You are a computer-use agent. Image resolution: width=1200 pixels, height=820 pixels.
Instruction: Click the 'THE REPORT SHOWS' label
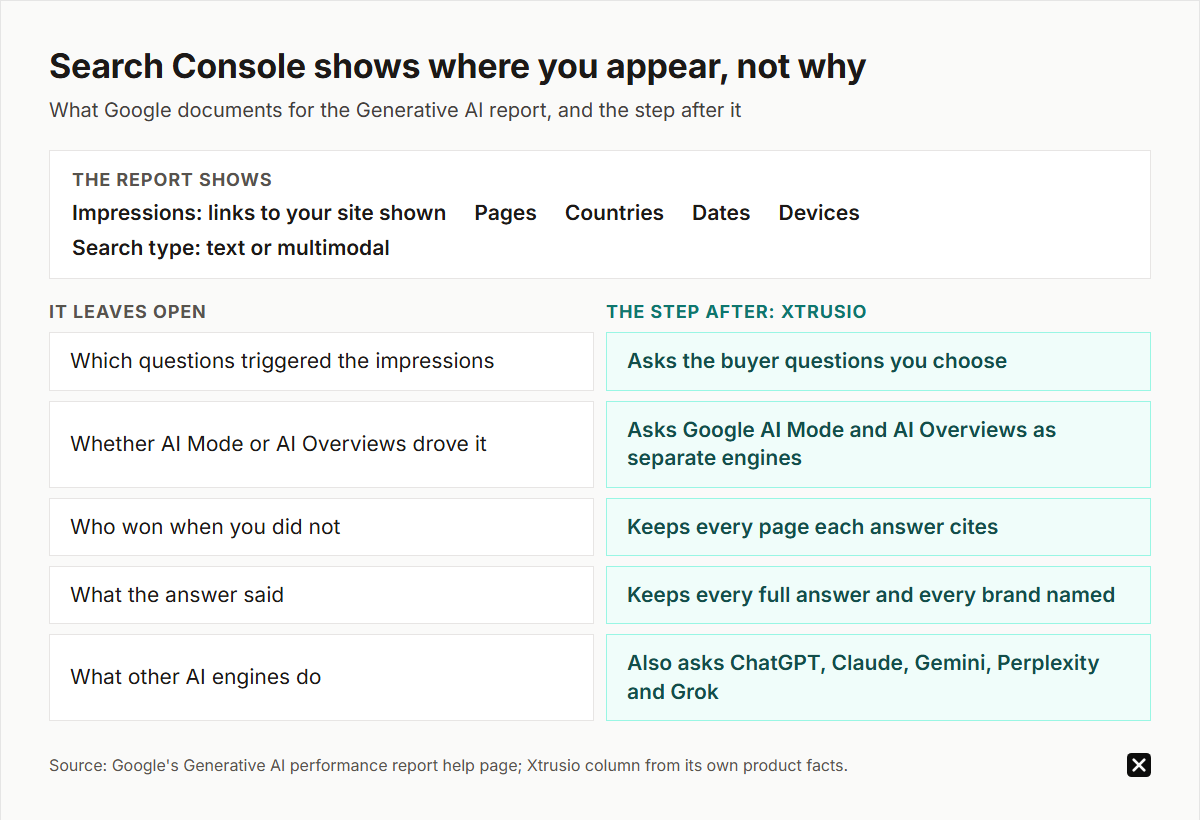pyautogui.click(x=172, y=180)
